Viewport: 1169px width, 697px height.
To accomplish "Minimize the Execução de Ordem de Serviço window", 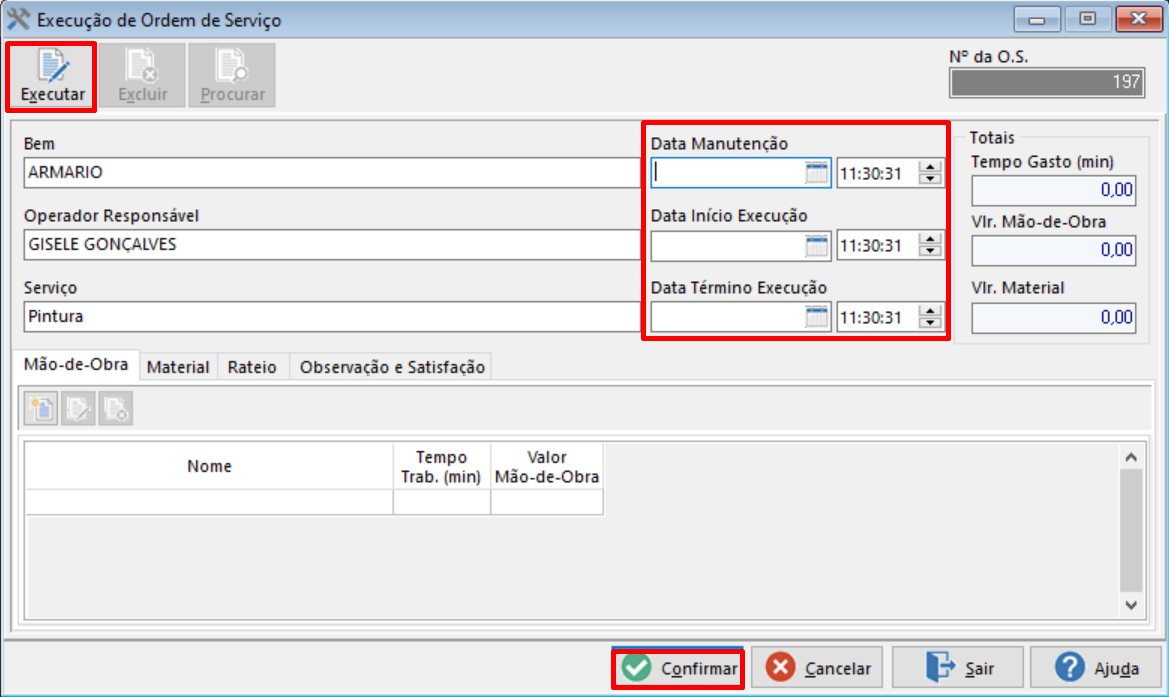I will [x=1036, y=19].
